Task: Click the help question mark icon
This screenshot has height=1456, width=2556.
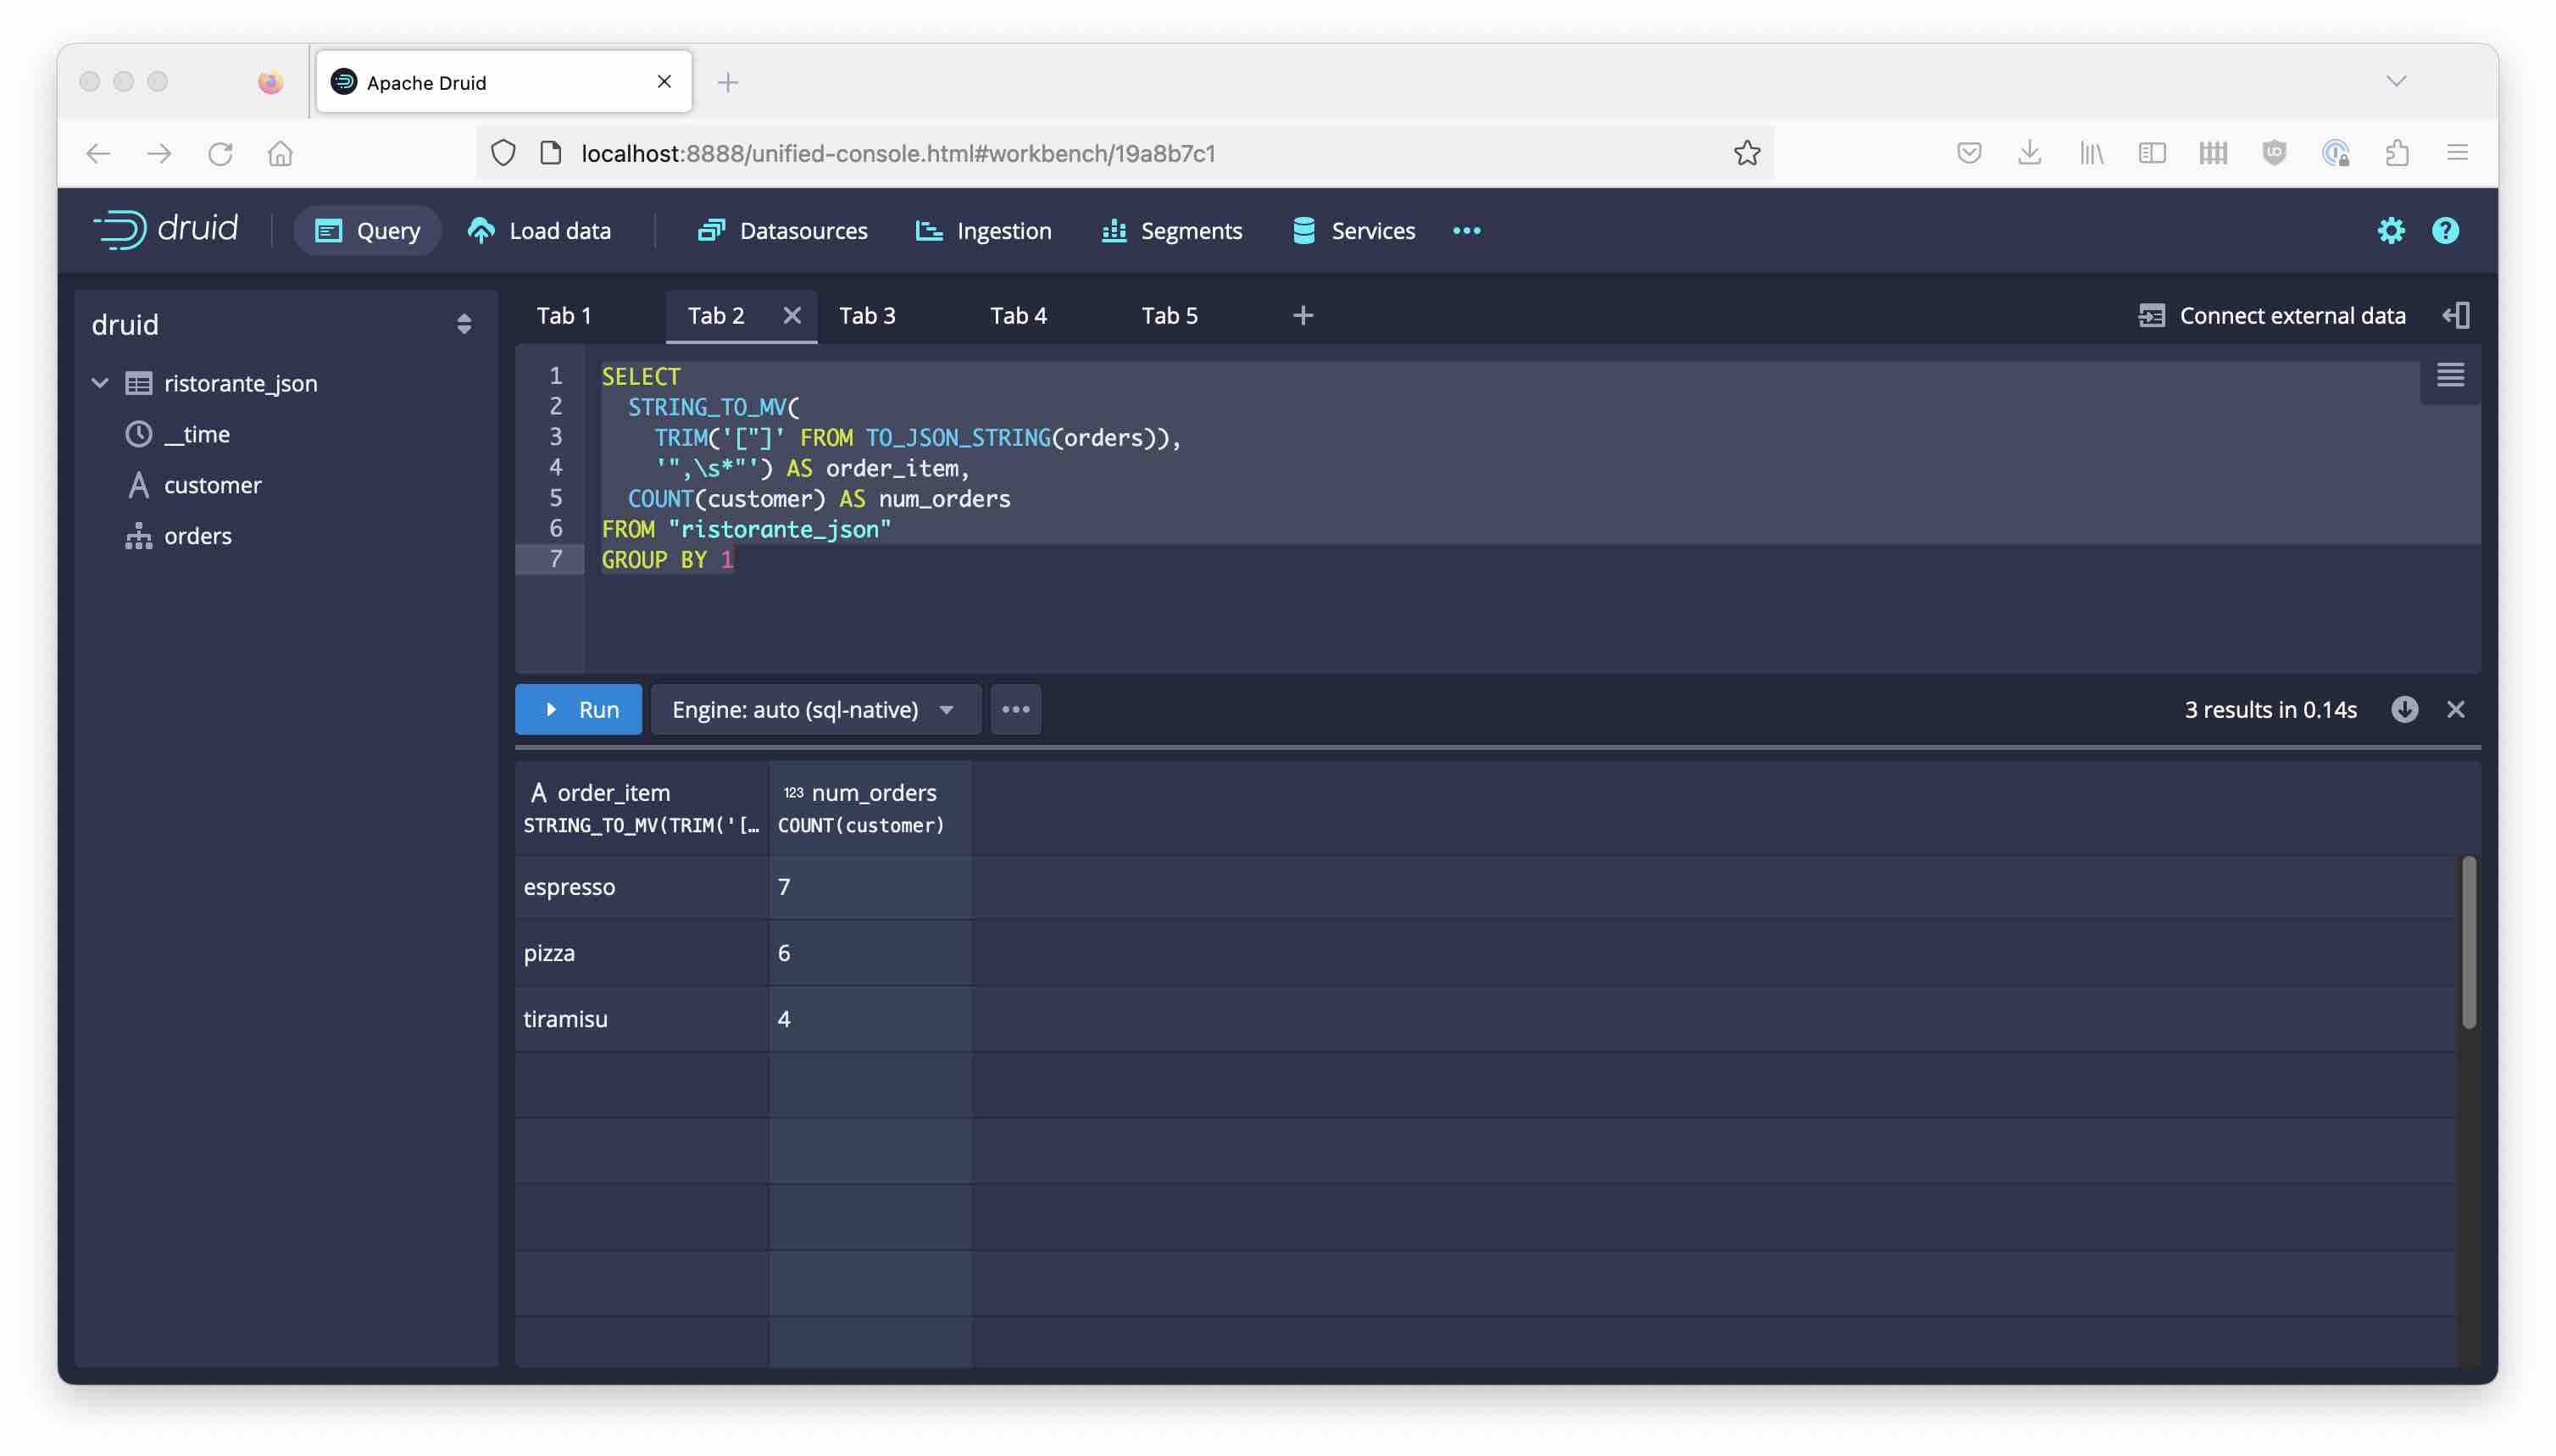Action: coord(2443,230)
